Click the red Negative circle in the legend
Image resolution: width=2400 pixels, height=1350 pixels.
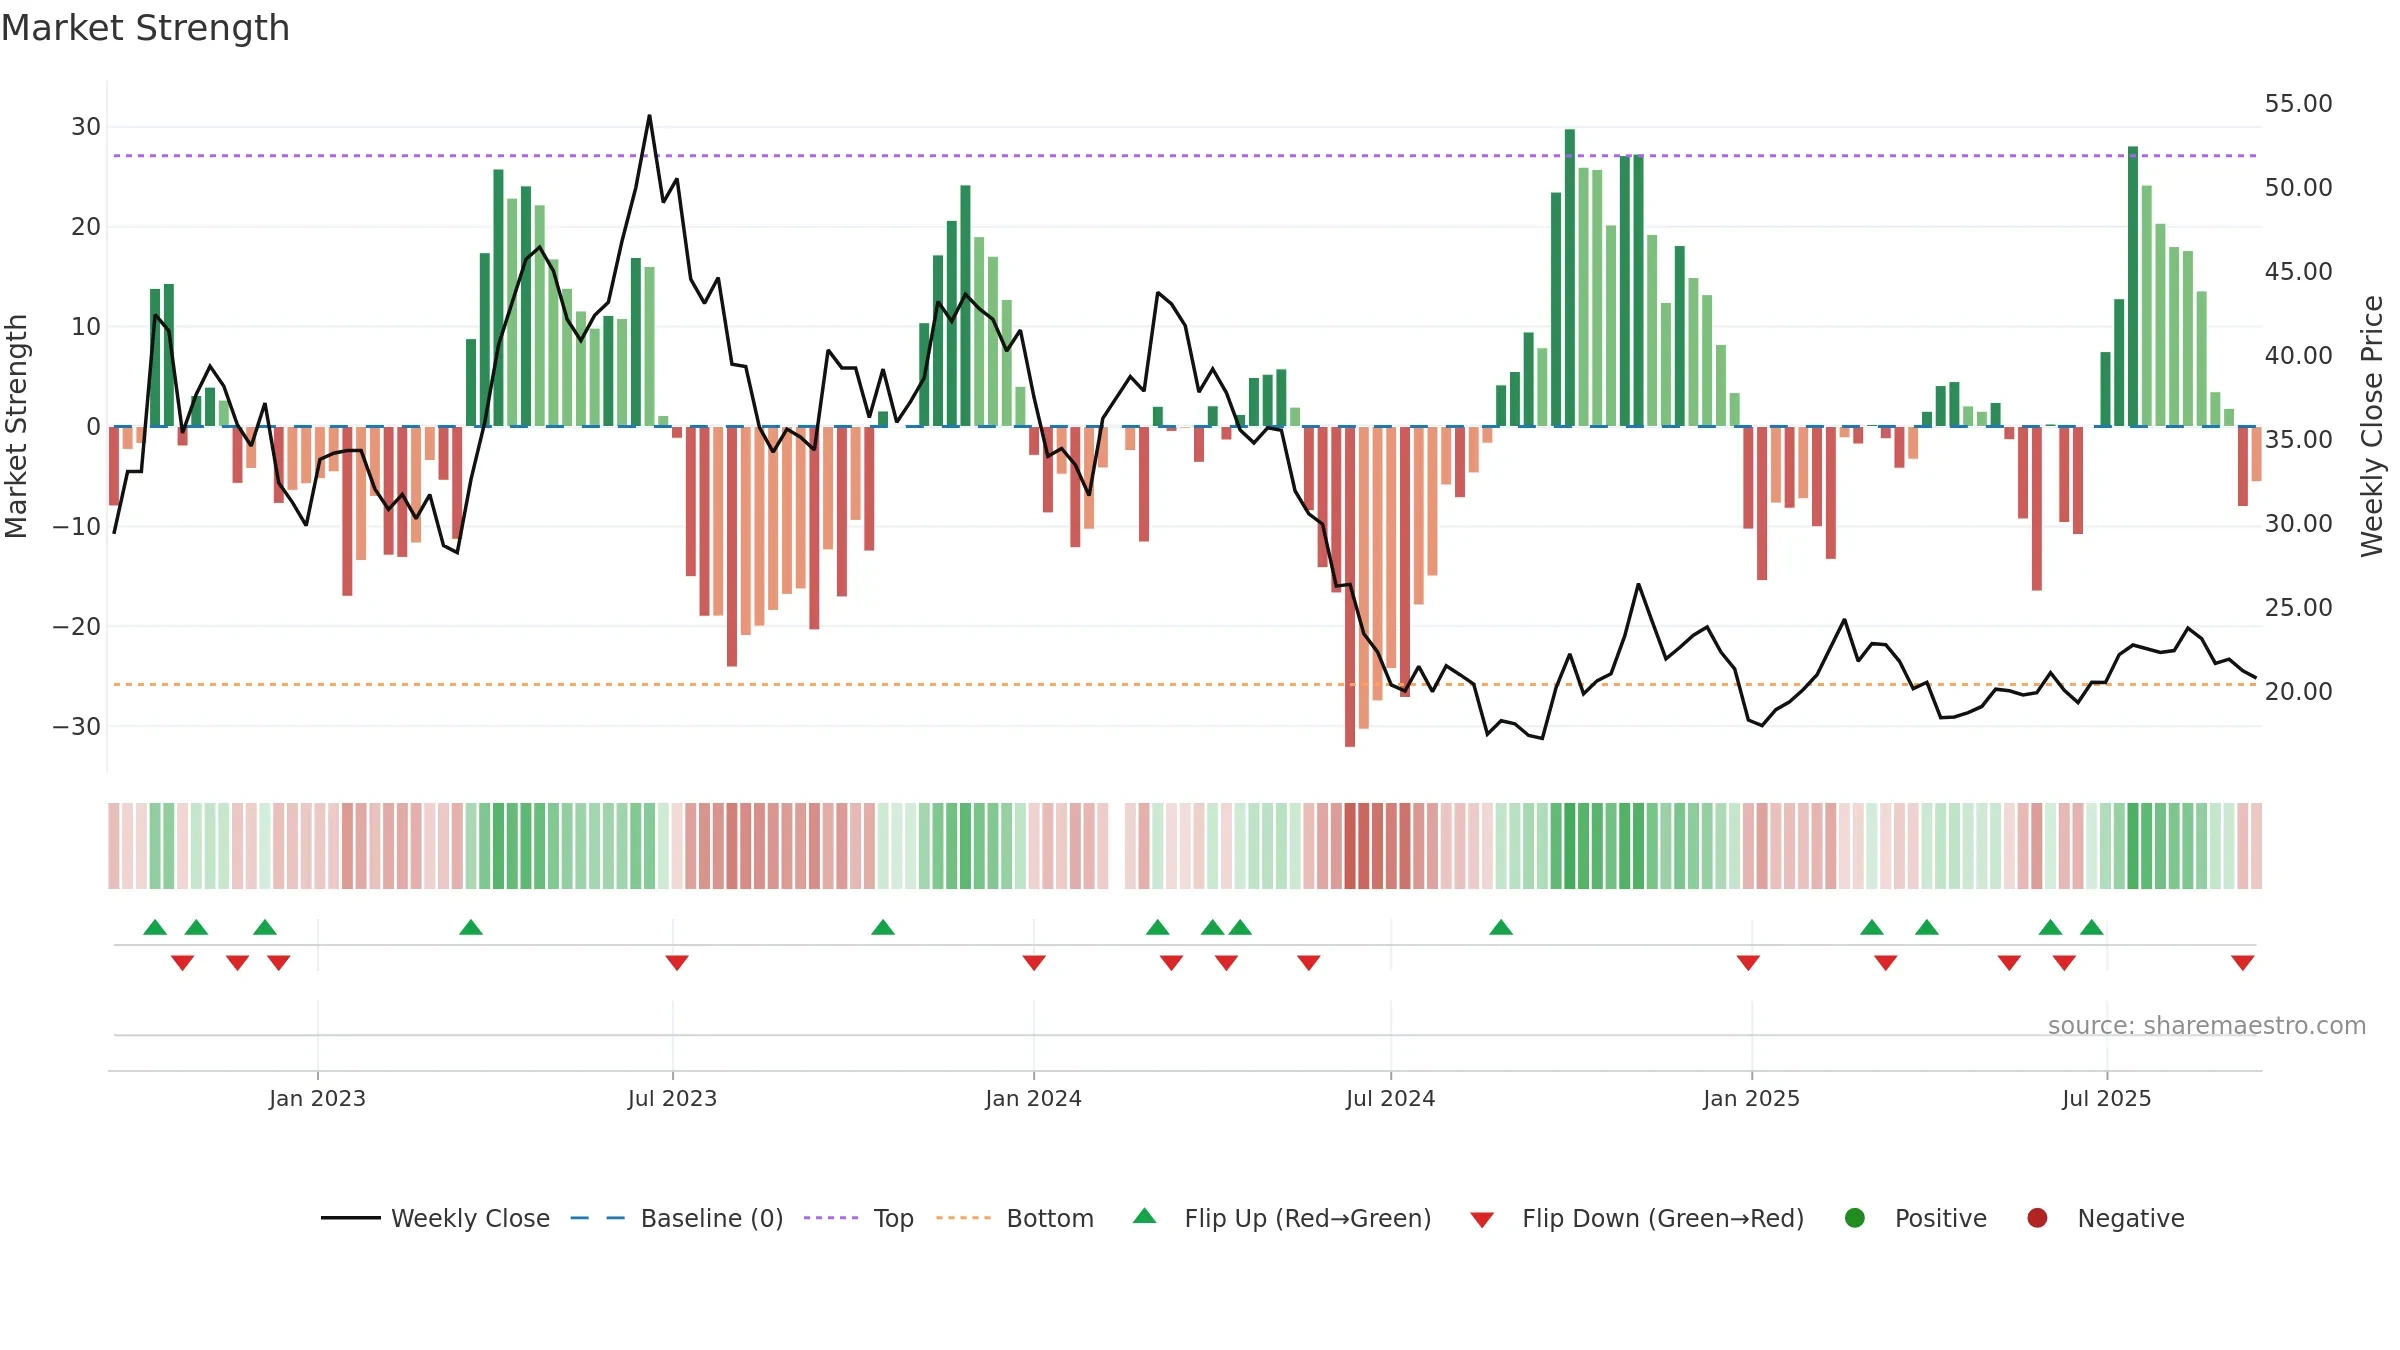pos(2037,1218)
